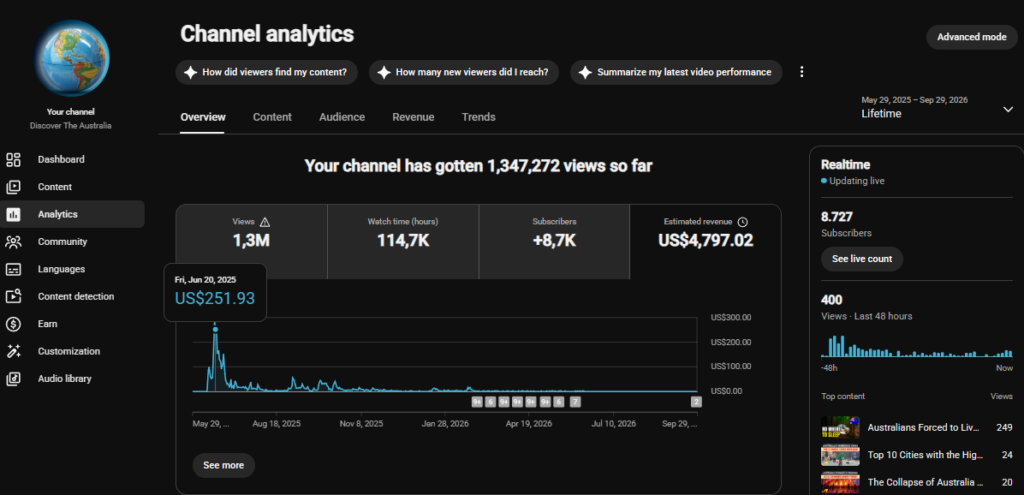This screenshot has width=1024, height=495.
Task: Click the Dashboard menu label
Action: (61, 159)
